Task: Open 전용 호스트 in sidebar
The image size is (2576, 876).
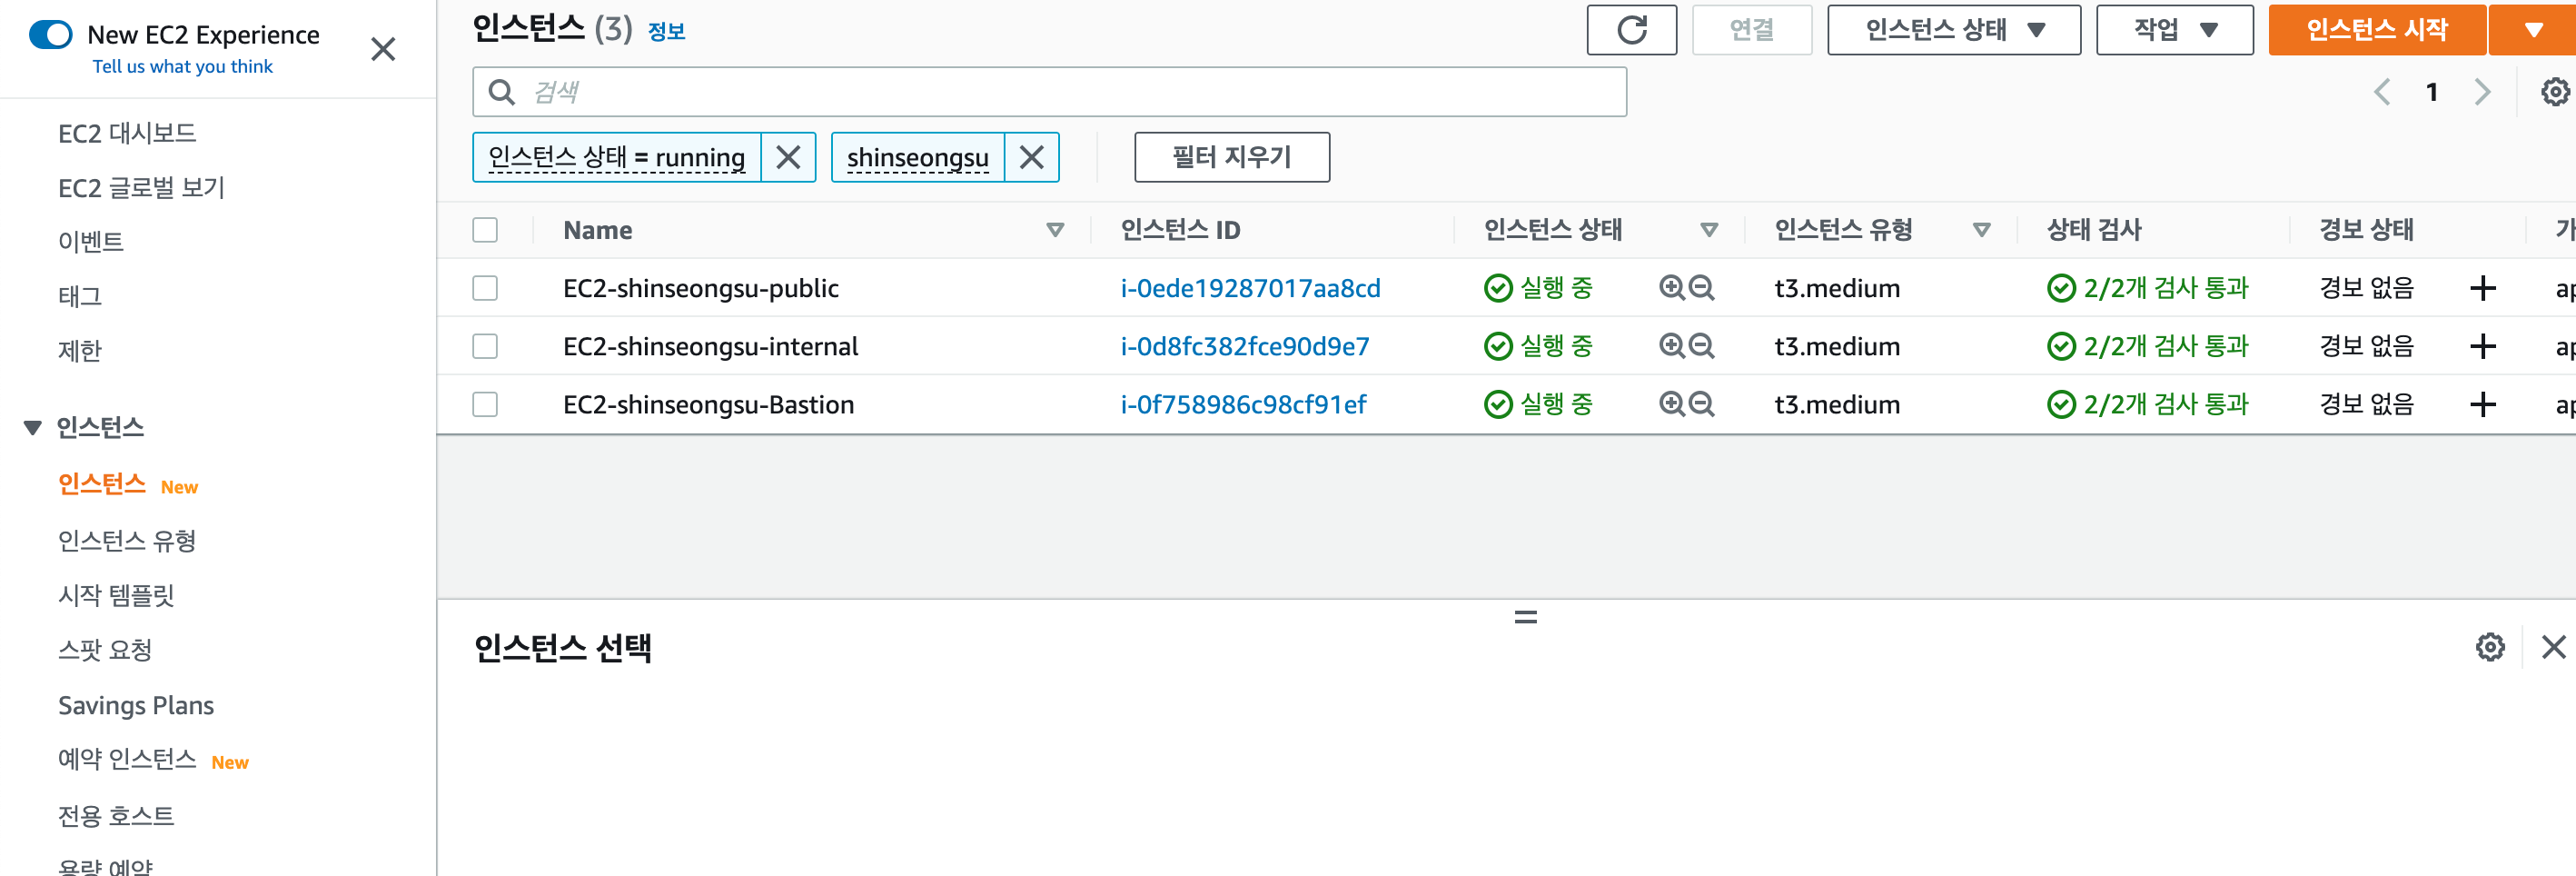Action: point(116,816)
